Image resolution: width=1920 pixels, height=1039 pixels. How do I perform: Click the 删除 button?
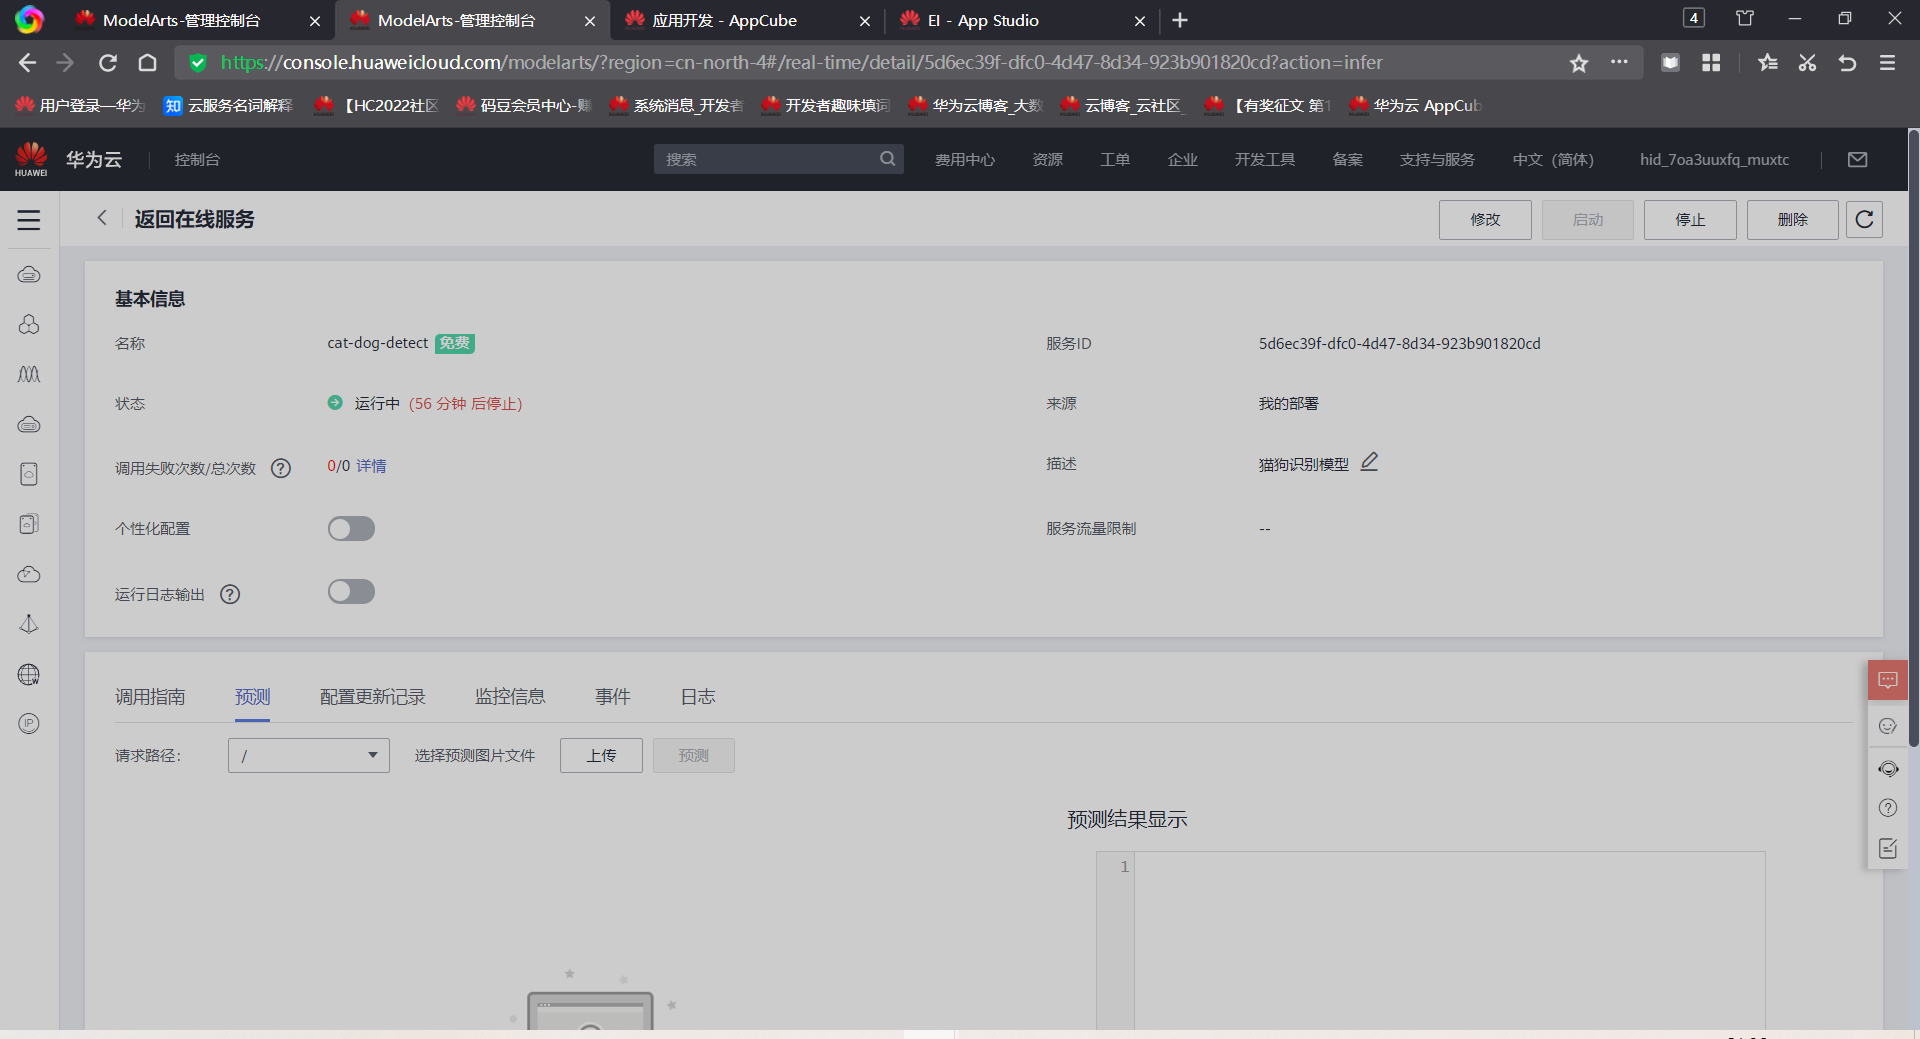pyautogui.click(x=1793, y=220)
